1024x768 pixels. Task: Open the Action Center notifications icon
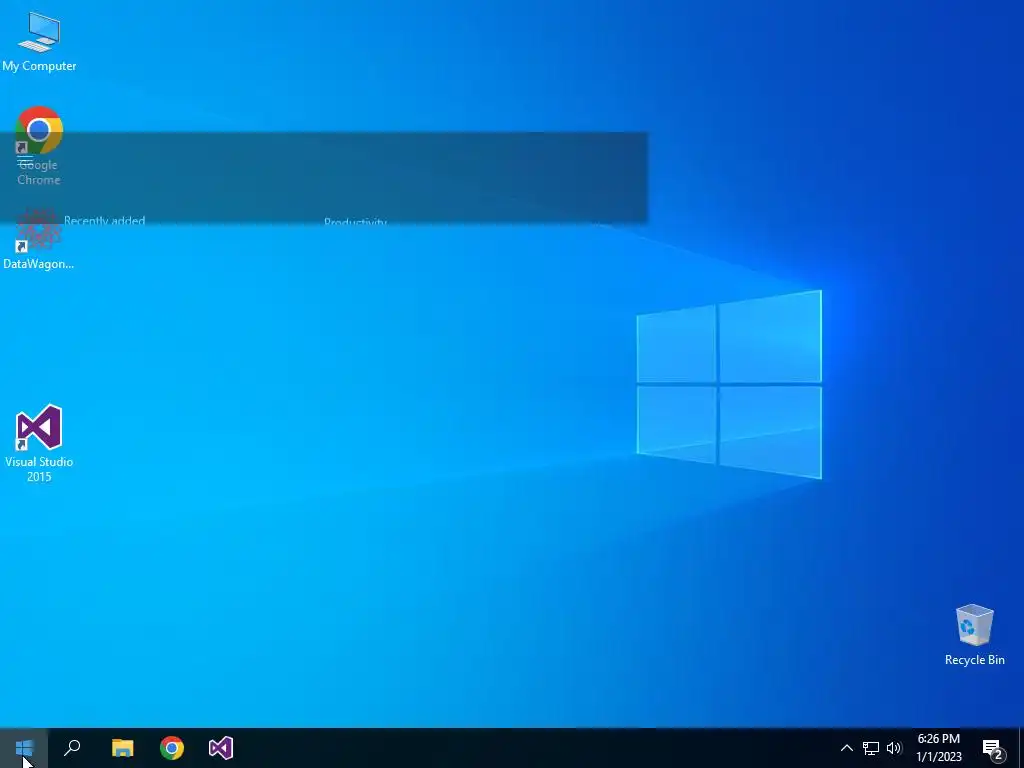[993, 750]
